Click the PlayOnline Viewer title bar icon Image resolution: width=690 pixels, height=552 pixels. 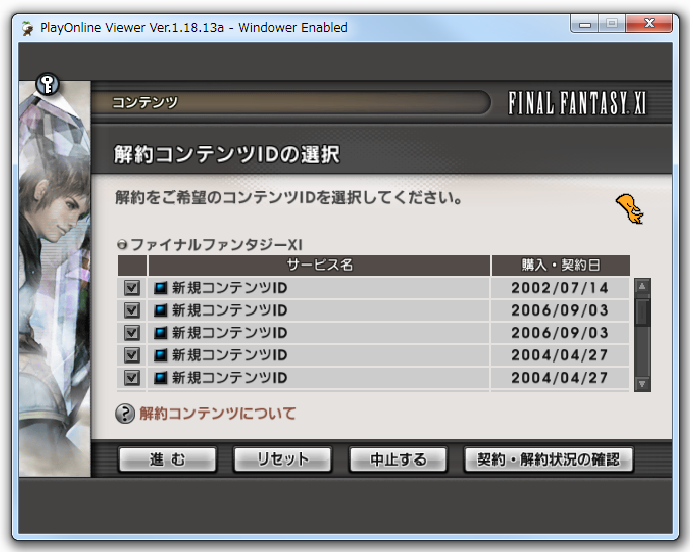[26, 28]
